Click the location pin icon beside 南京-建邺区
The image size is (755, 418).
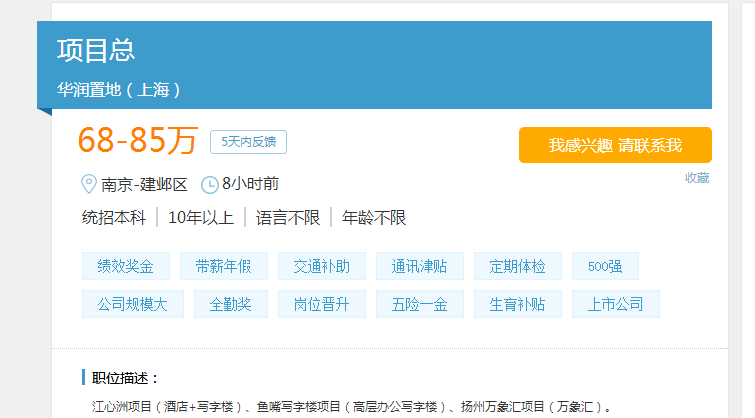pos(89,184)
